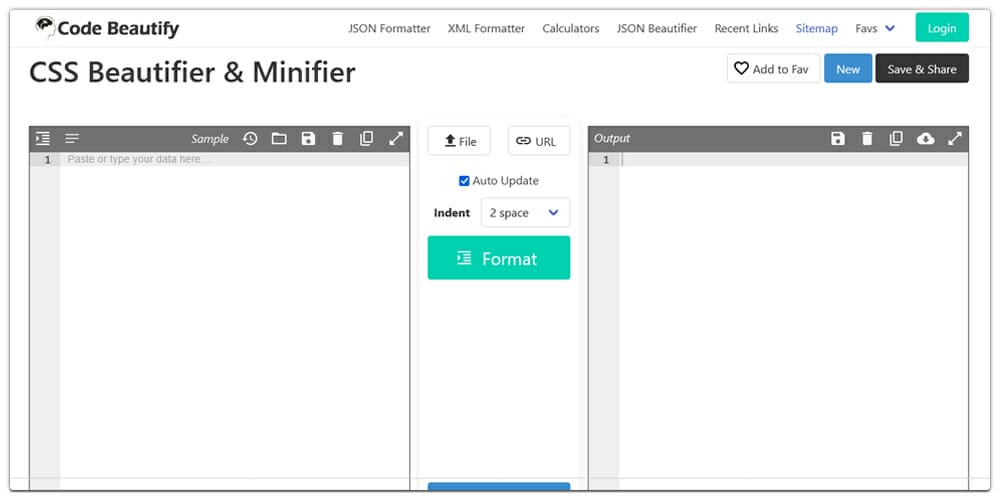The width and height of the screenshot is (1000, 500).
Task: Click the input panel beautify indent icon
Action: coord(43,138)
